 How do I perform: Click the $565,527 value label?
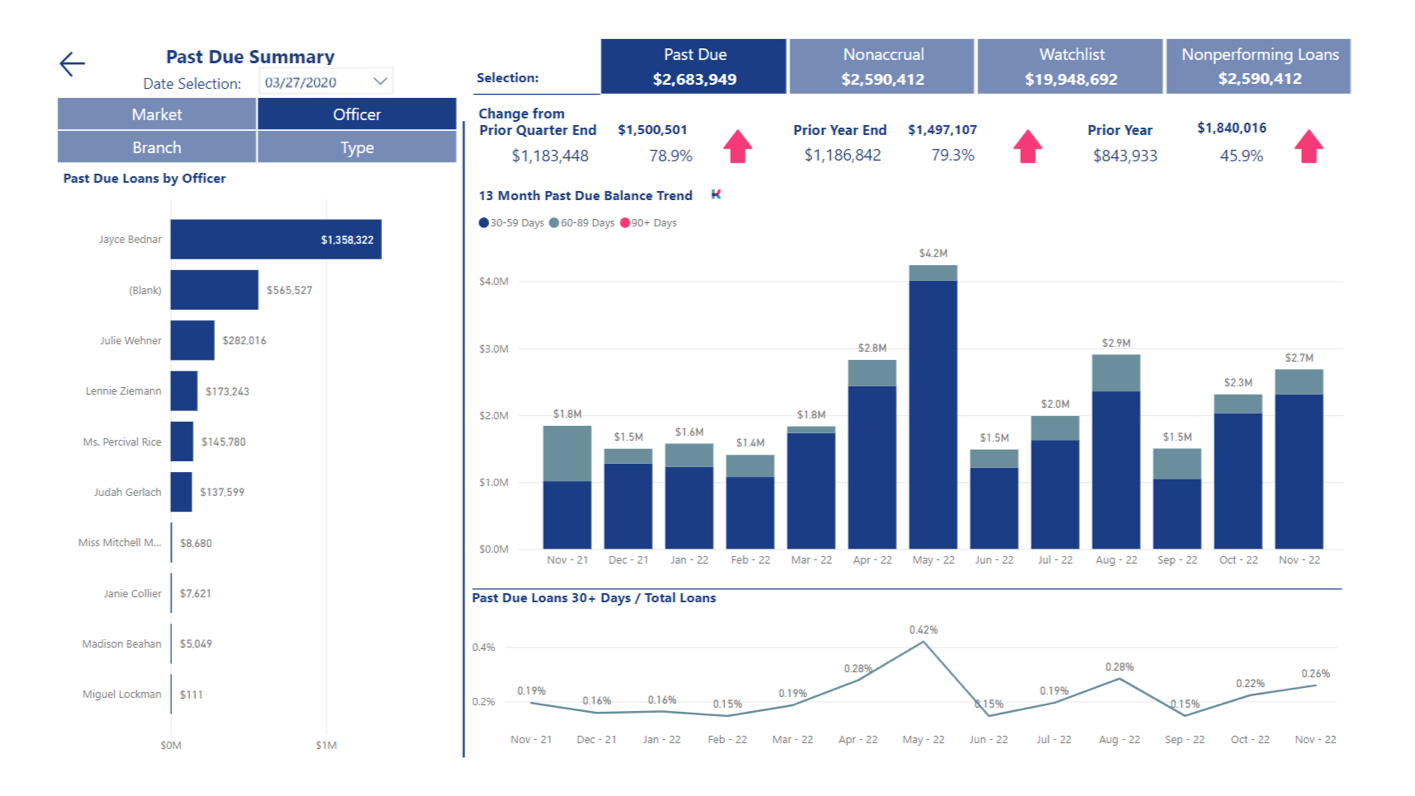click(289, 290)
